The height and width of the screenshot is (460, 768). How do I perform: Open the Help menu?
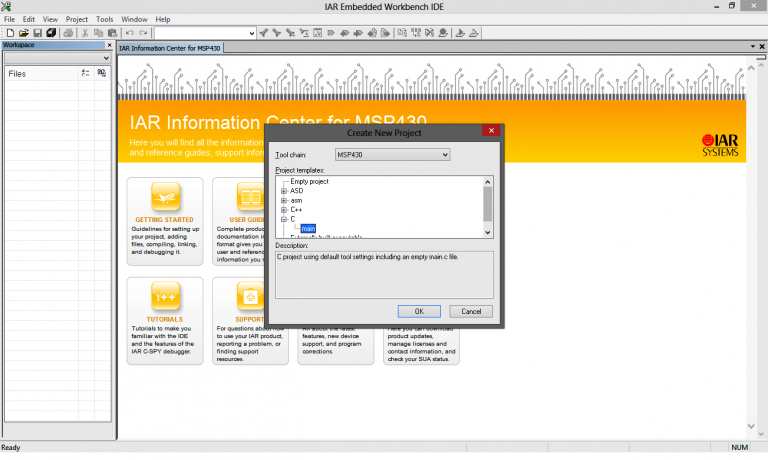(x=163, y=19)
